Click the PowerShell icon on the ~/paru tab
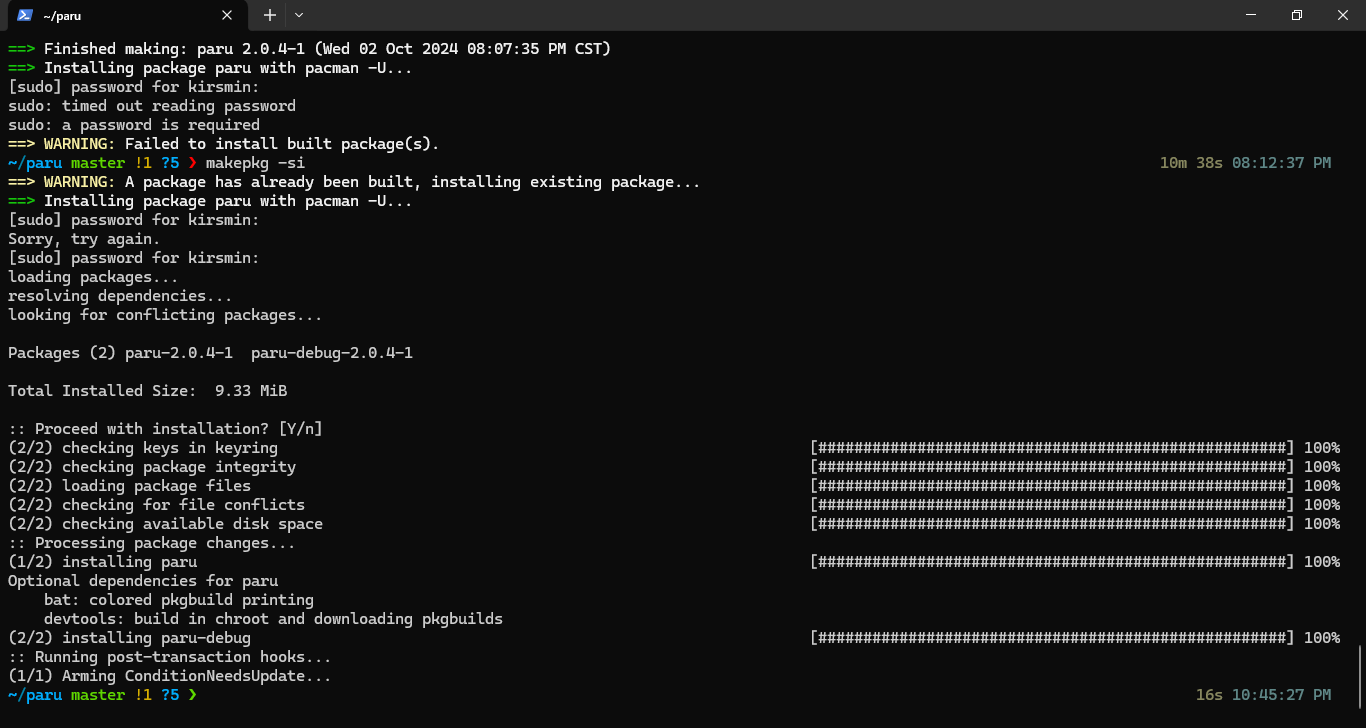The height and width of the screenshot is (728, 1366). 23,15
